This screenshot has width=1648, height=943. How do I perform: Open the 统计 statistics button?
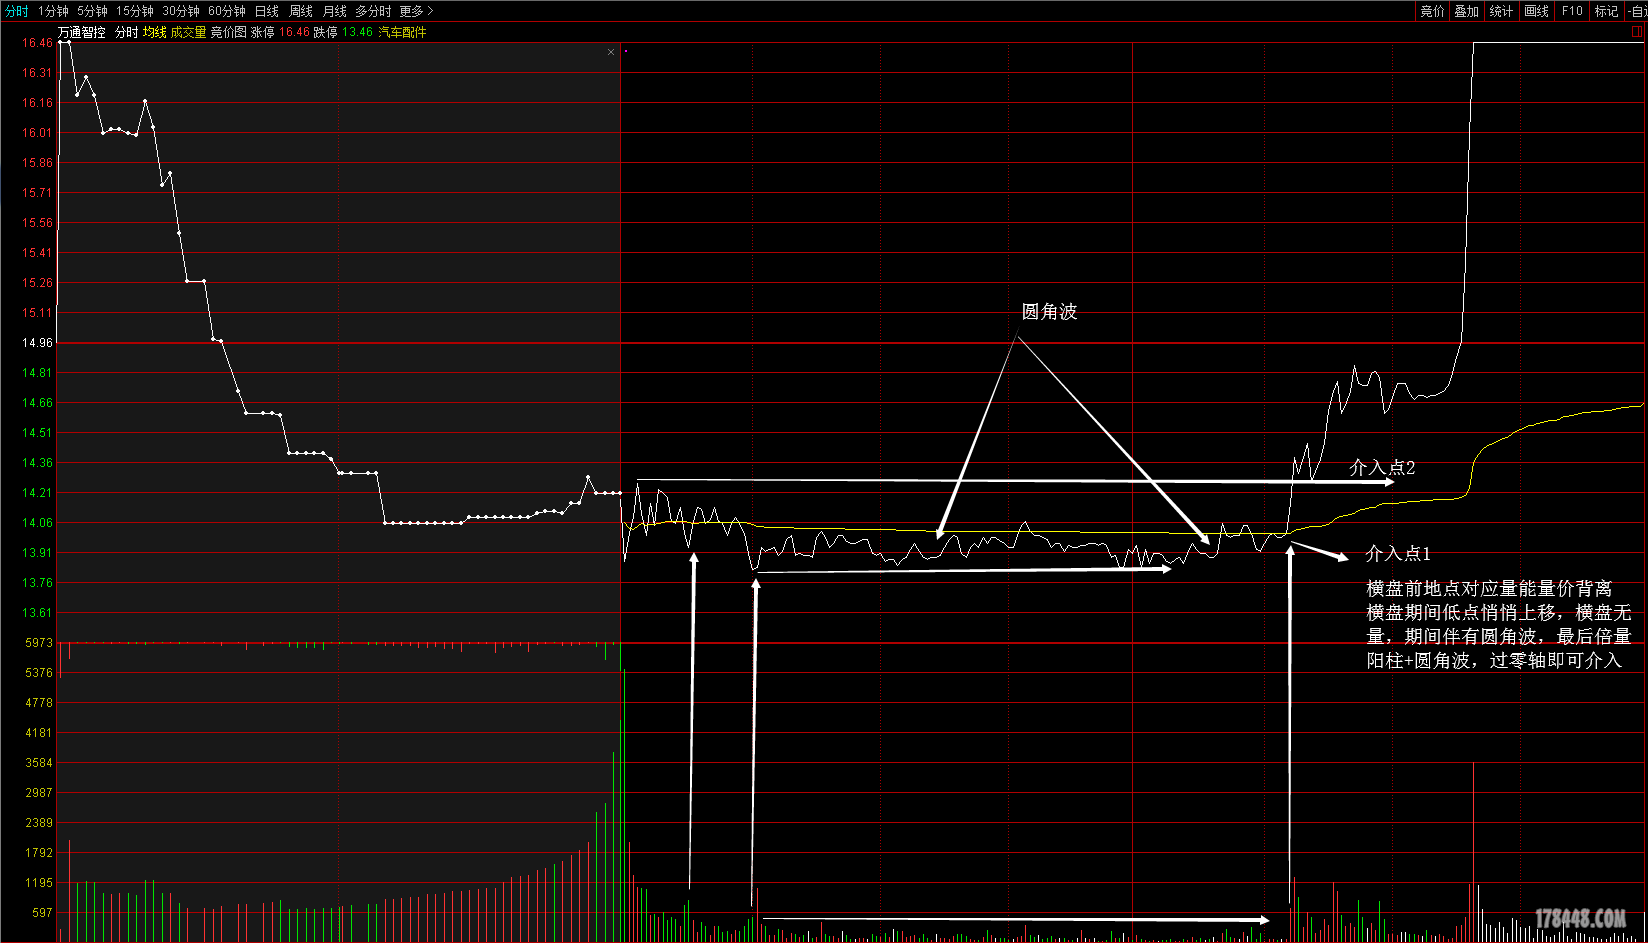tap(1501, 11)
